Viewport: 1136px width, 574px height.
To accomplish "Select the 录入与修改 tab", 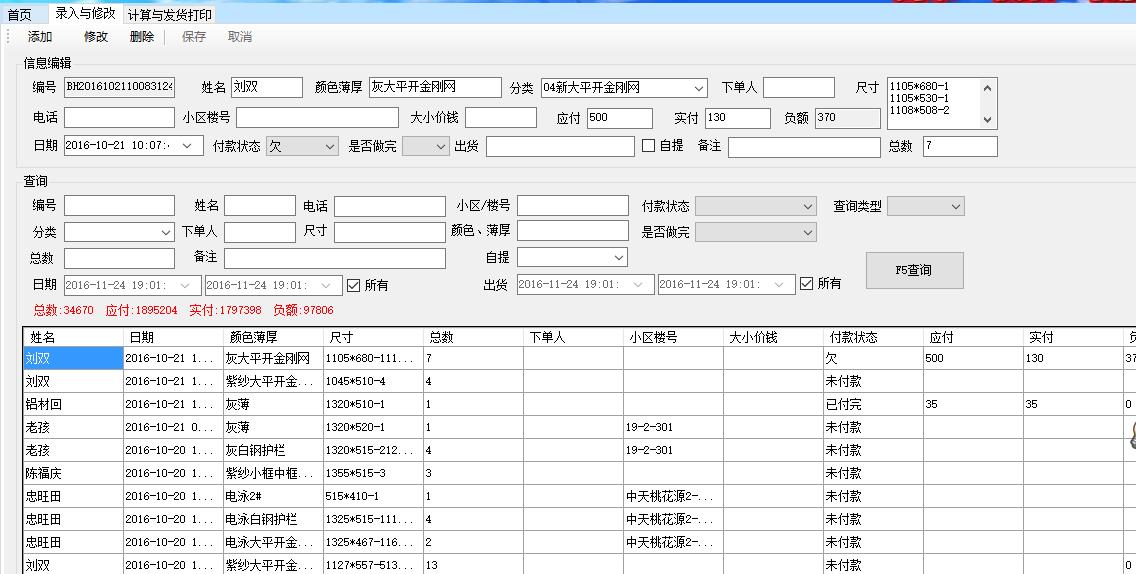I will point(85,14).
